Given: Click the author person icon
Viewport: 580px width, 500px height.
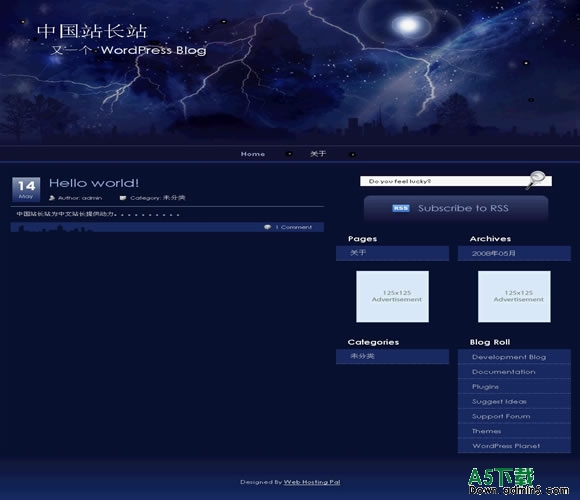Looking at the screenshot, I should (52, 198).
